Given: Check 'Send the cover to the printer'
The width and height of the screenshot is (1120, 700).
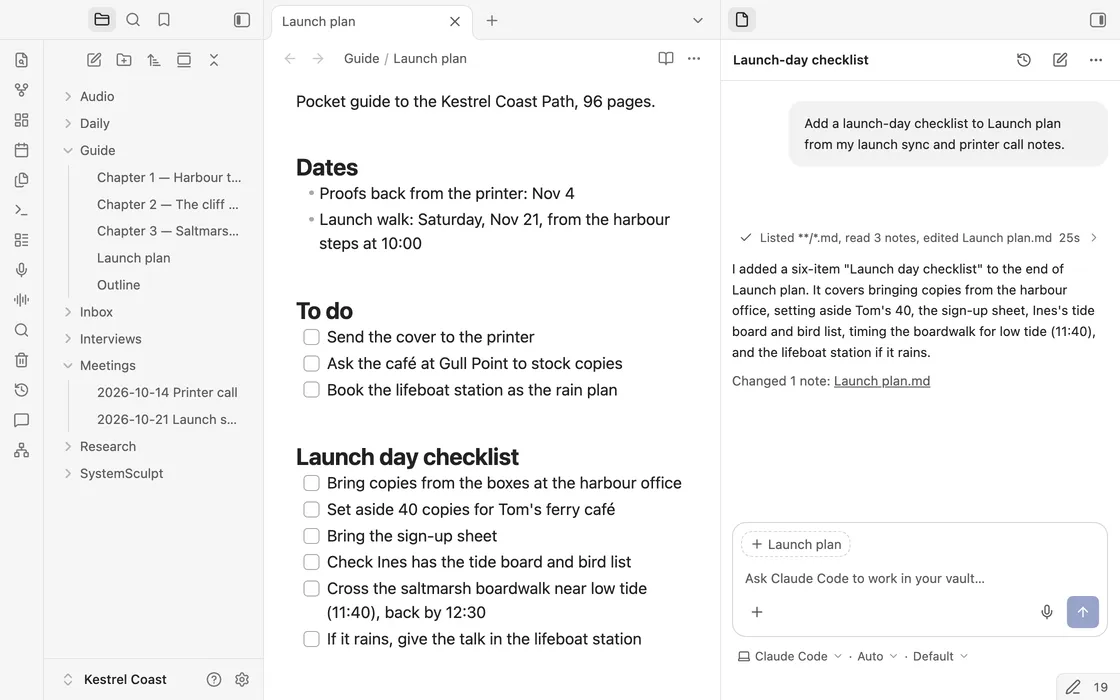Looking at the screenshot, I should point(311,337).
